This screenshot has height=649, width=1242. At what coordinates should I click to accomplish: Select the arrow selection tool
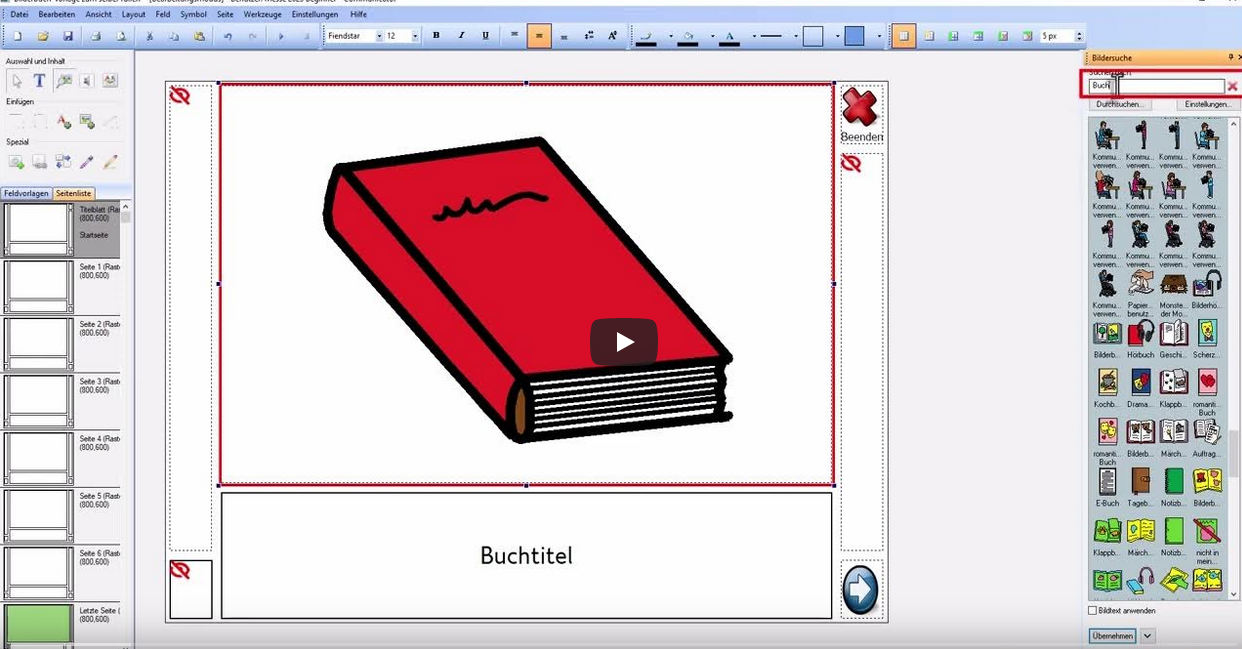coord(16,81)
